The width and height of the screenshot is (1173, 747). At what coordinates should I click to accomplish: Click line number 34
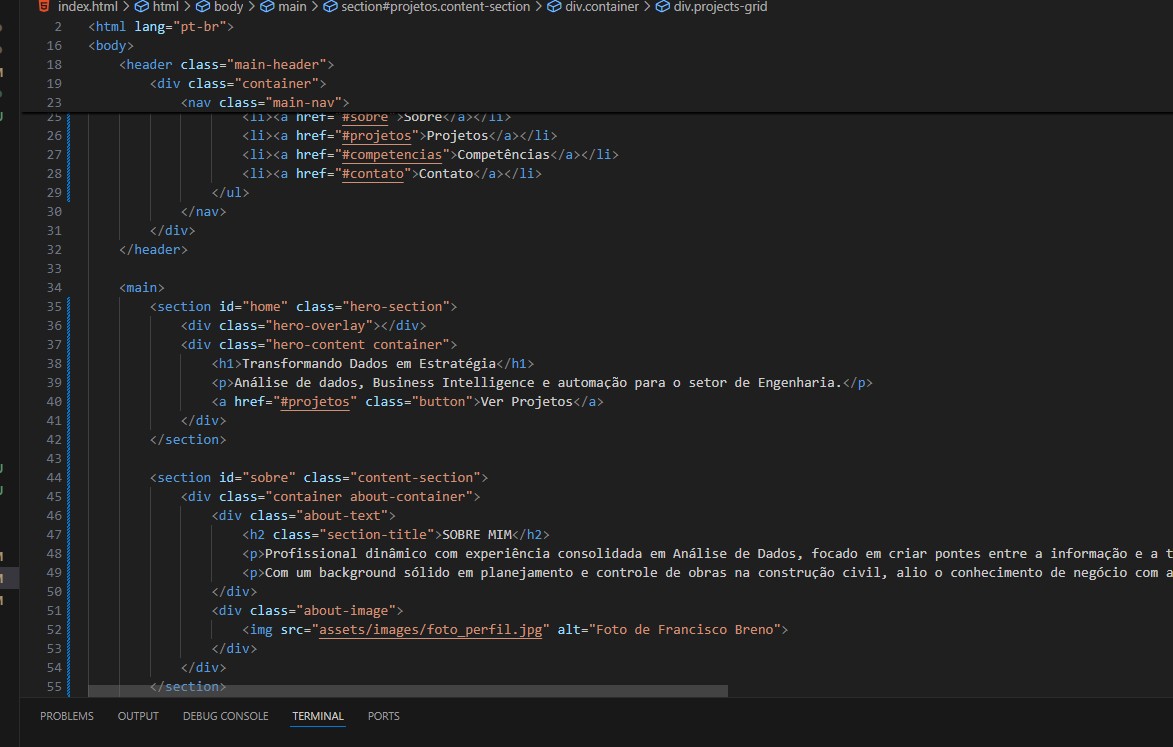pos(54,287)
